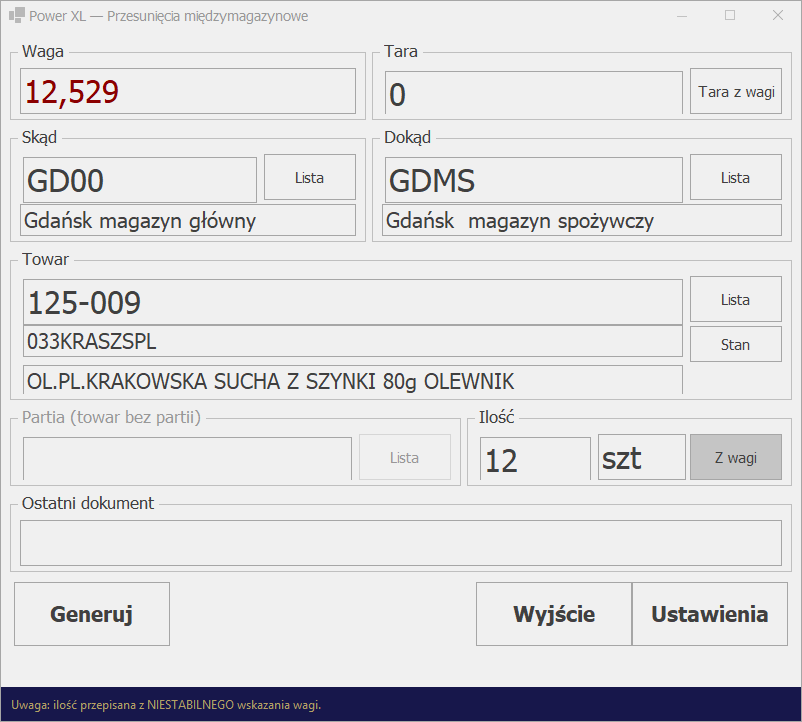The width and height of the screenshot is (802, 722).
Task: Click the OL.PL.KRAKOWSKA SUCHA product name field
Action: pos(353,379)
